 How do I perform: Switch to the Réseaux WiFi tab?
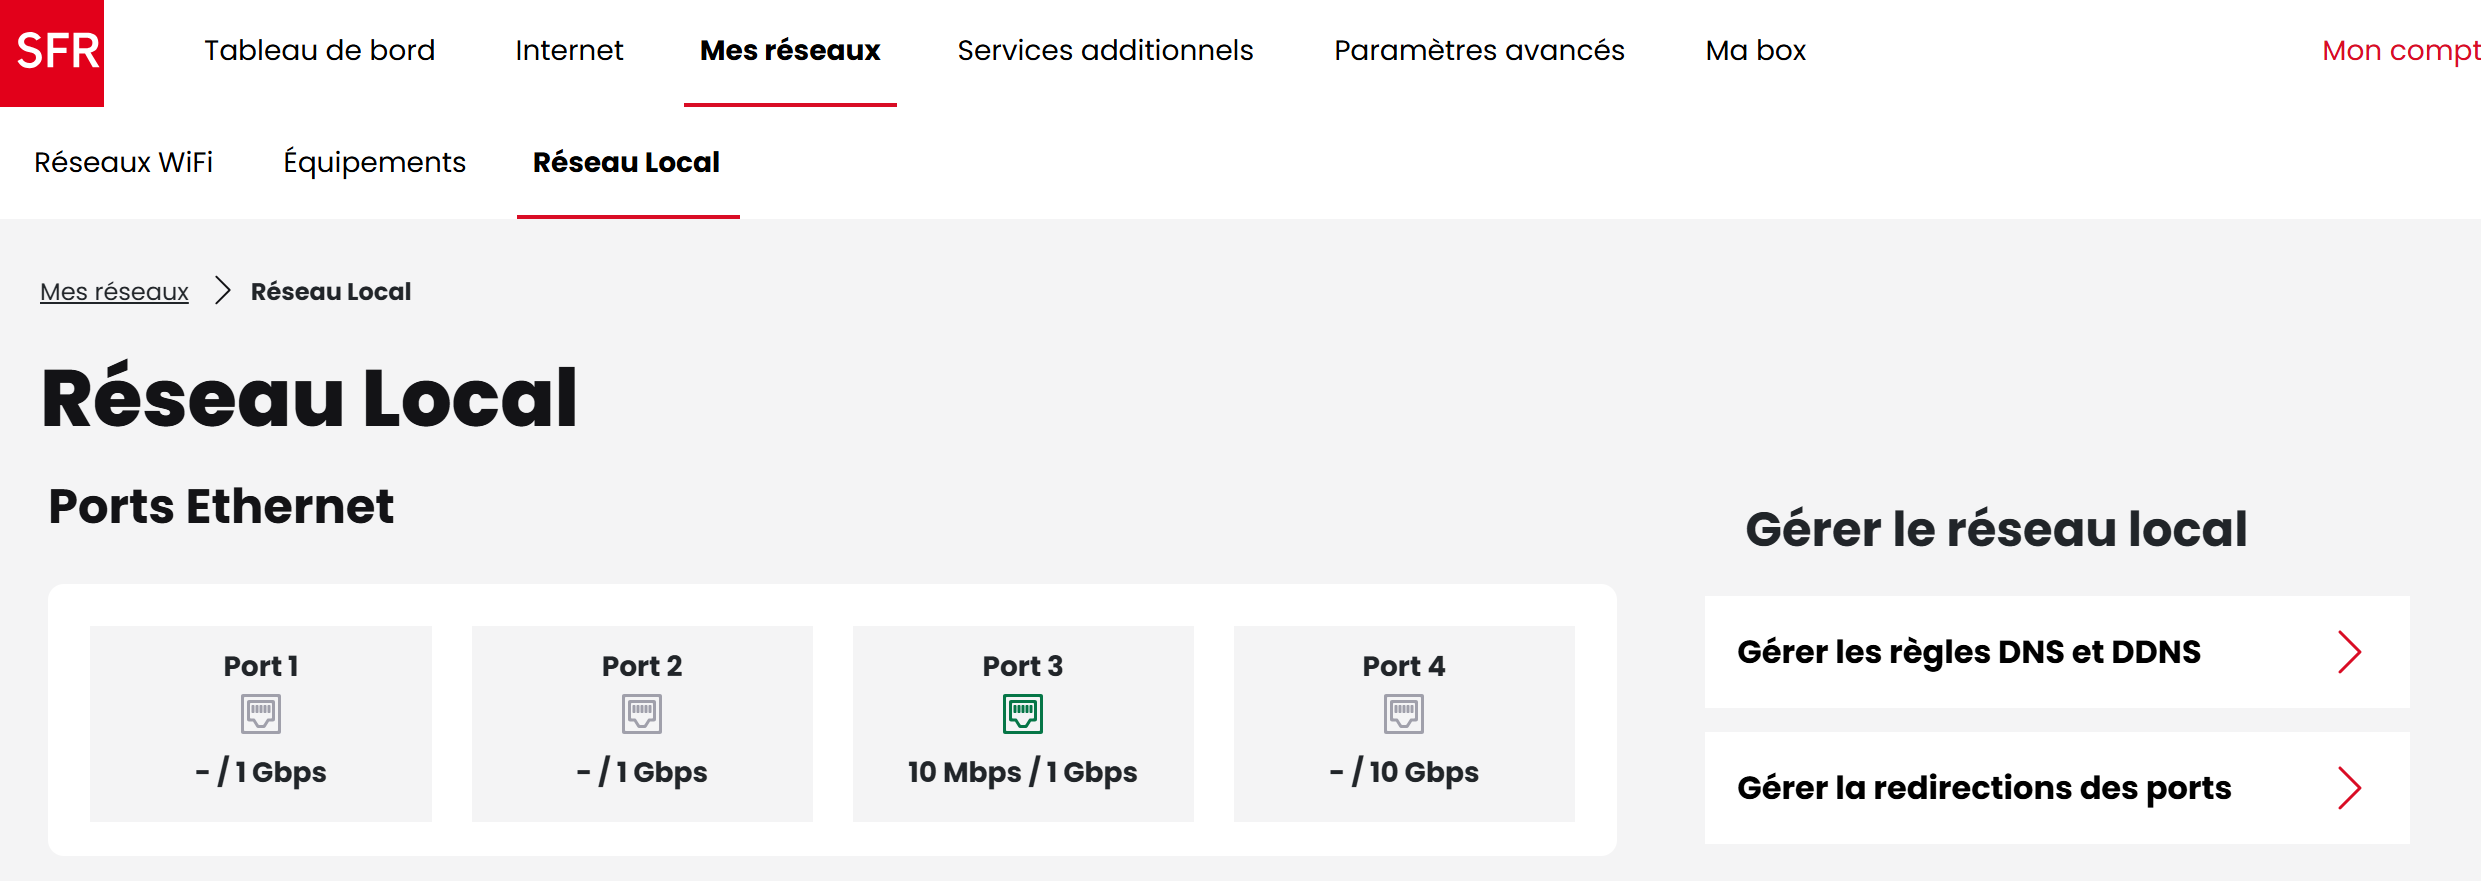[x=123, y=162]
